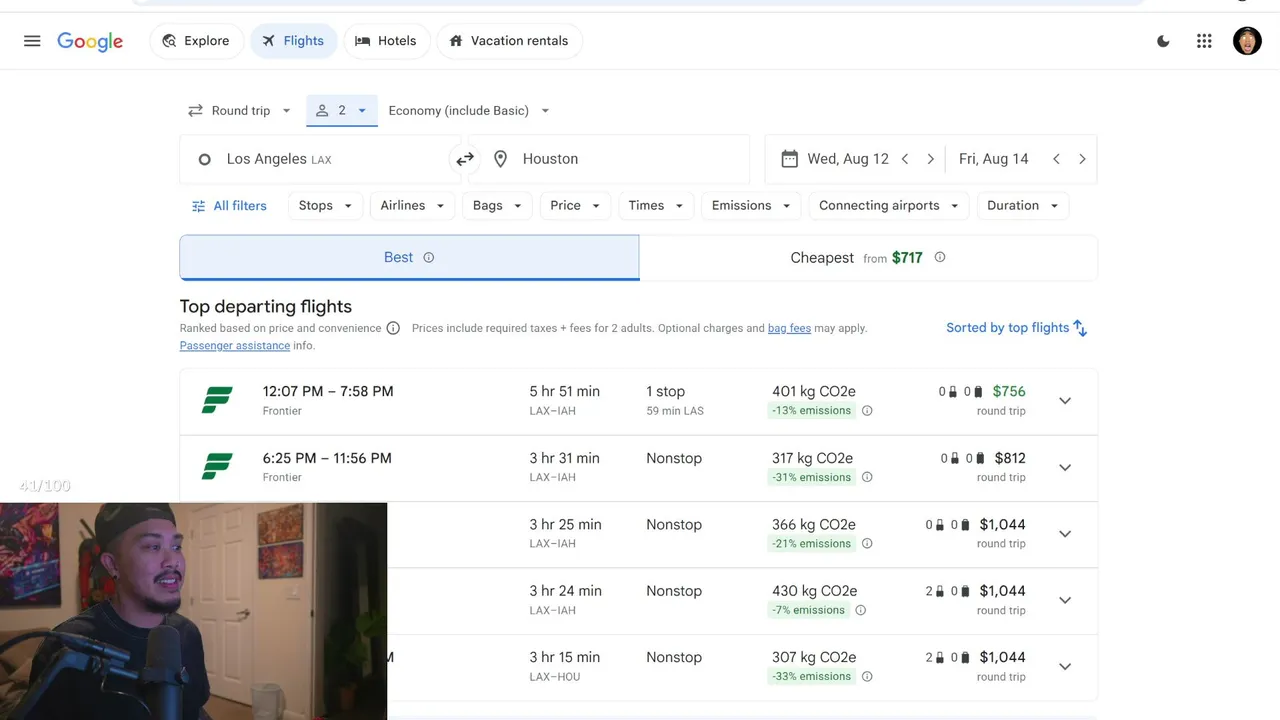
Task: Go to next return date after Aug 14
Action: click(x=1082, y=159)
